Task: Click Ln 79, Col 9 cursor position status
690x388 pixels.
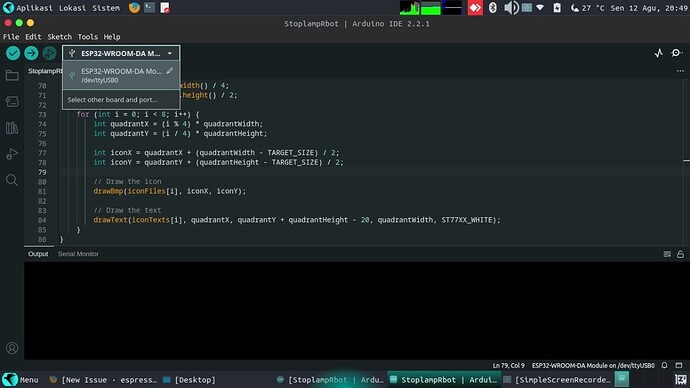Action: click(508, 365)
